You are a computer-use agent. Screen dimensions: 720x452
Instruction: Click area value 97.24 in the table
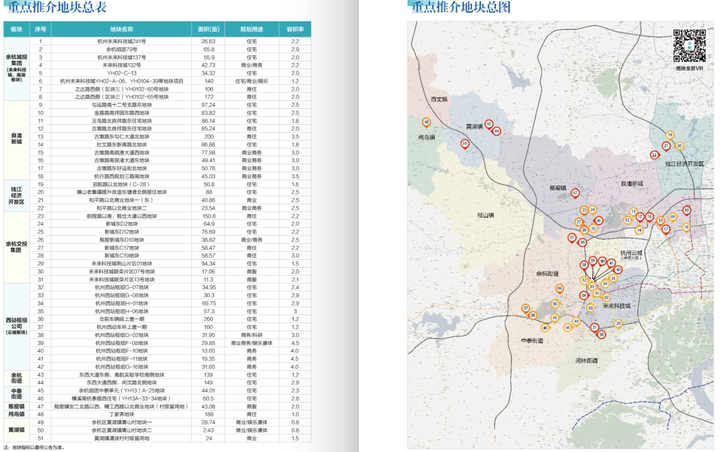[x=208, y=105]
